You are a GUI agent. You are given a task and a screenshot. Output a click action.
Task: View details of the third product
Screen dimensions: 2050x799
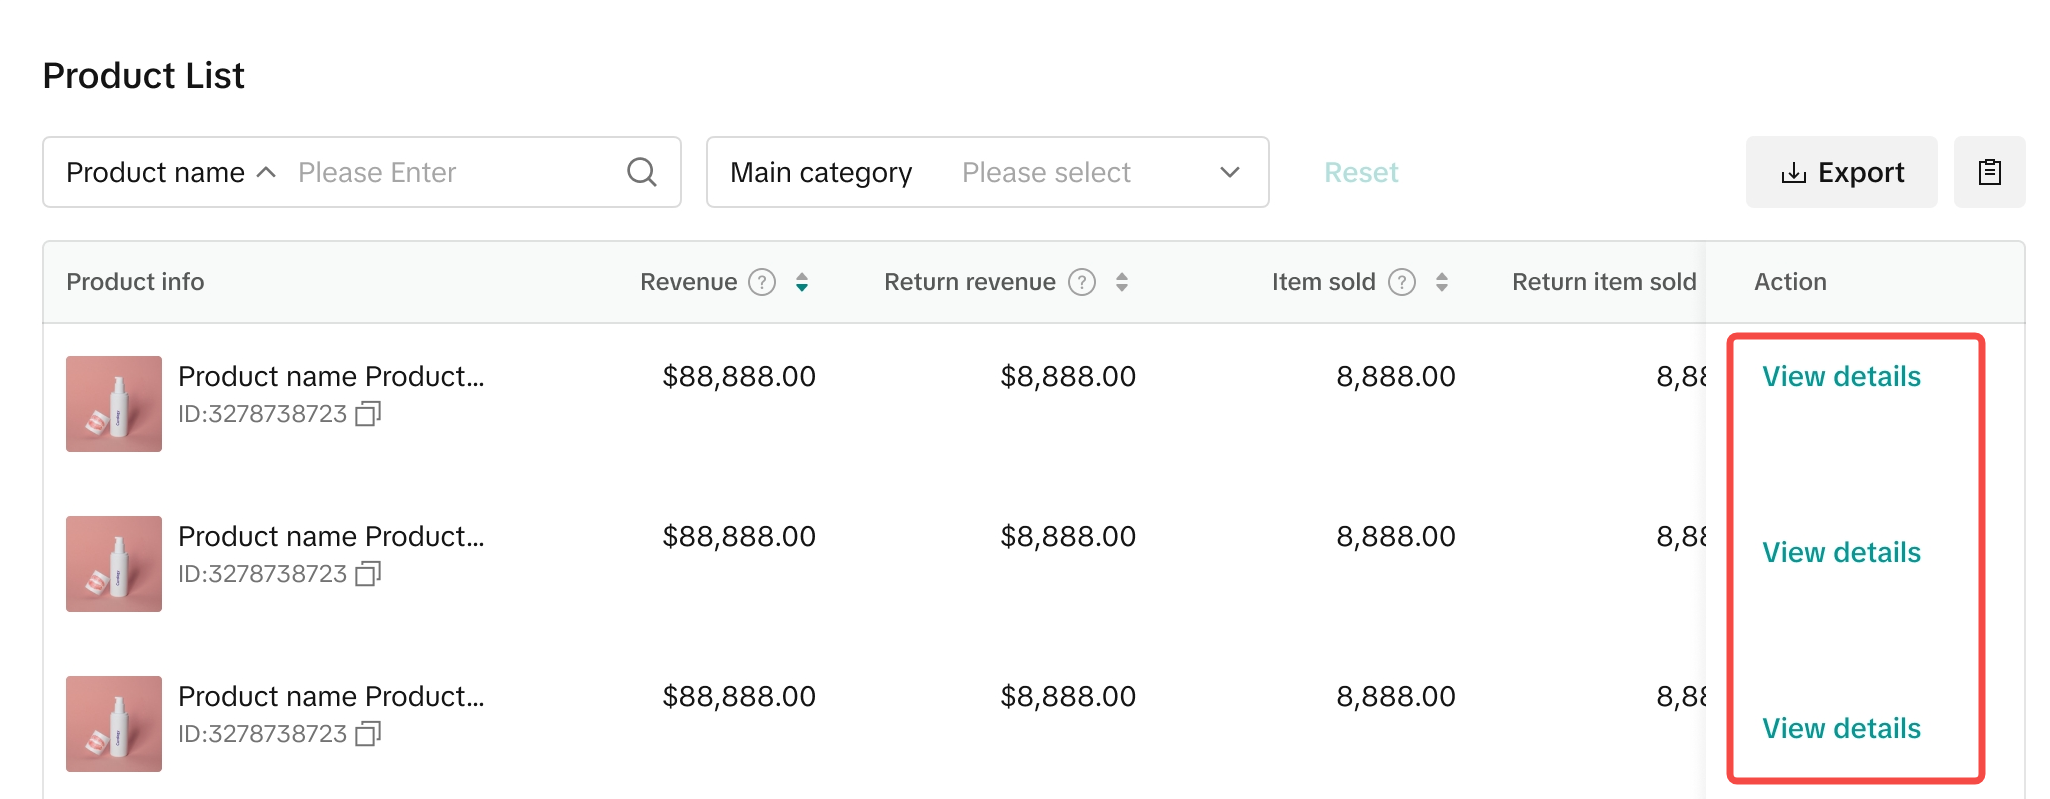point(1840,728)
